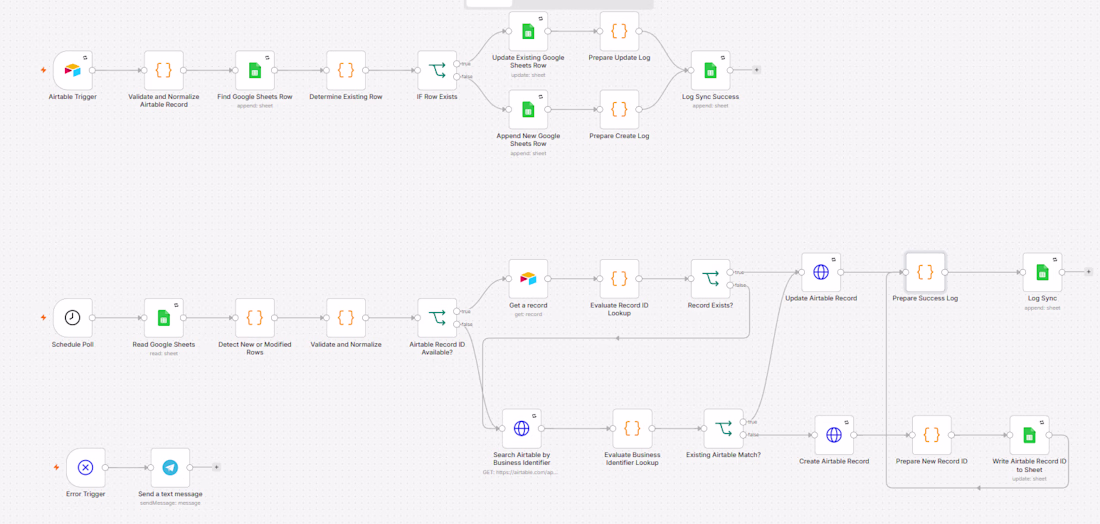Click true output of Existing Airtable Match?
The width and height of the screenshot is (1100, 524).
tap(744, 422)
